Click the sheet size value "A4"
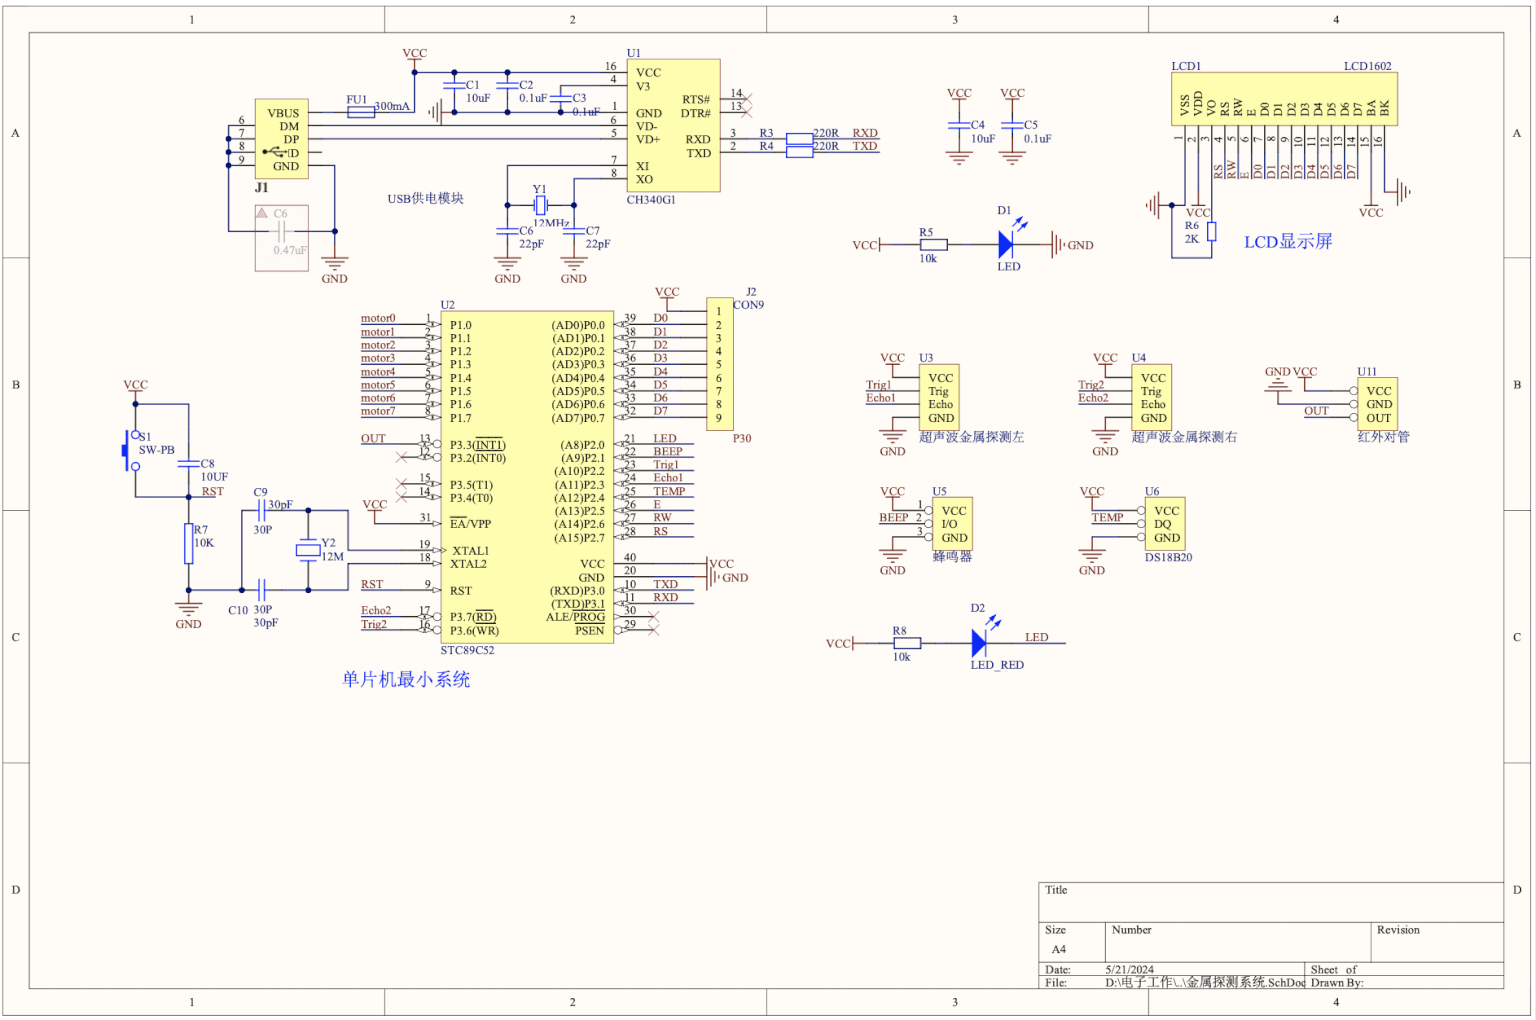The width and height of the screenshot is (1536, 1020). point(1059,949)
